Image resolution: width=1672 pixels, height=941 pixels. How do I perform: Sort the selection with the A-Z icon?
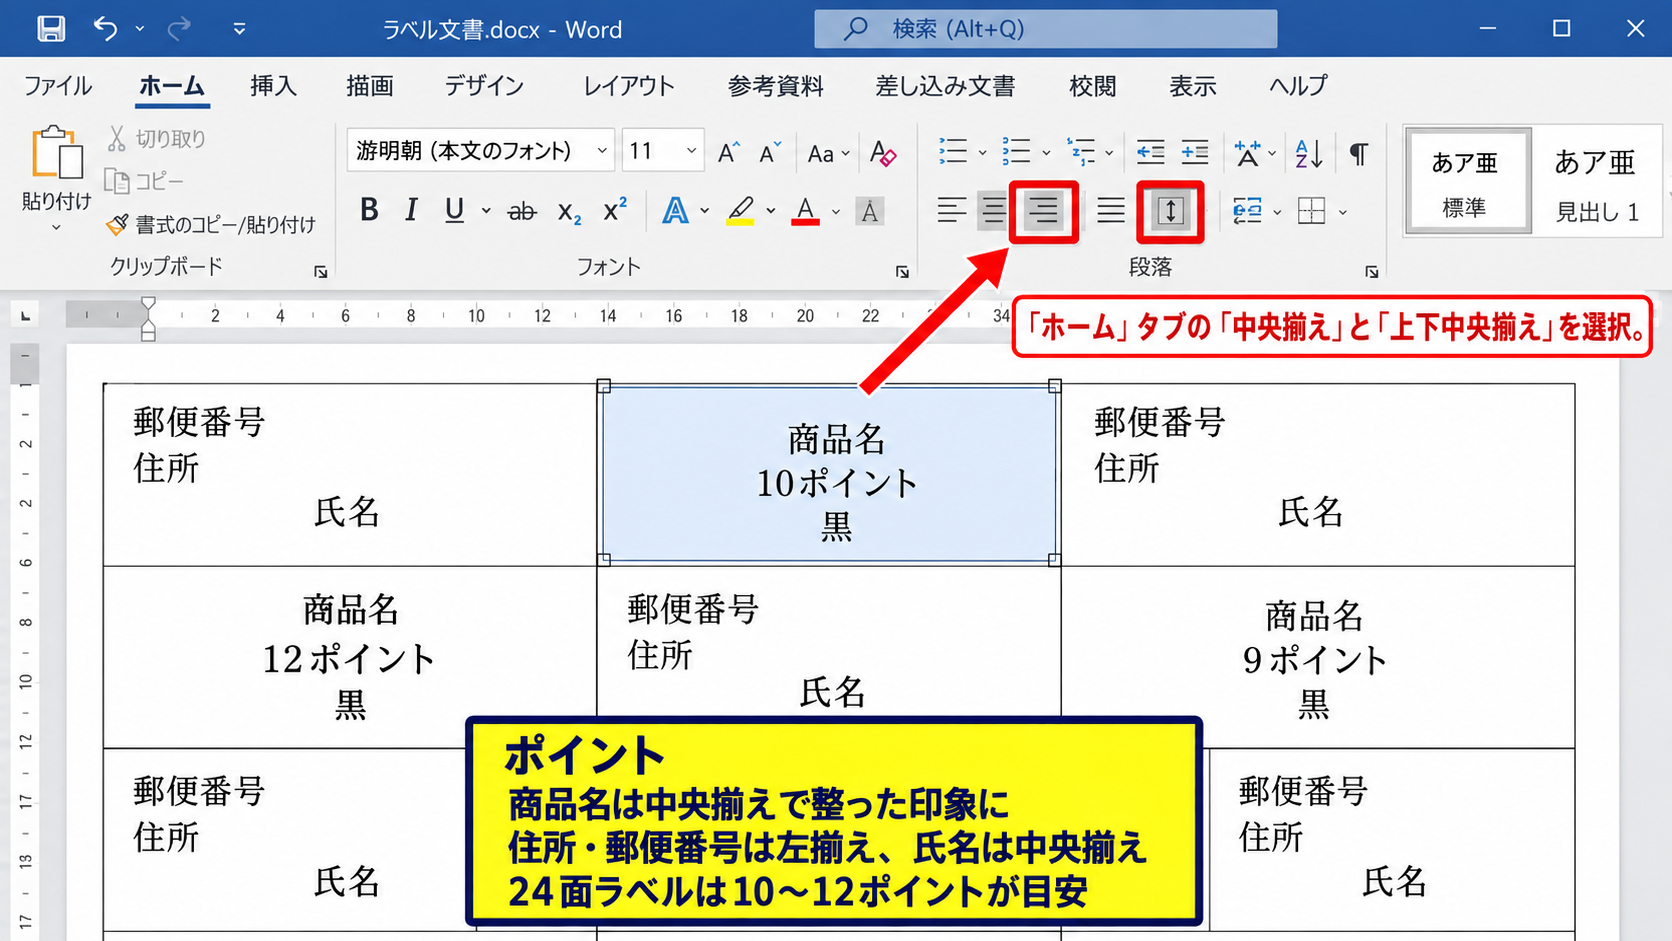(x=1309, y=153)
